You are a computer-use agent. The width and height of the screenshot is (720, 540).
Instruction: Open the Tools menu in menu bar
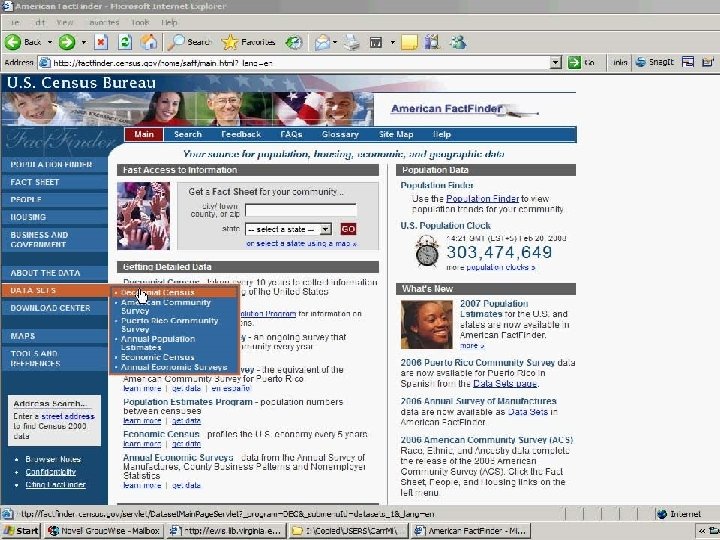click(140, 22)
